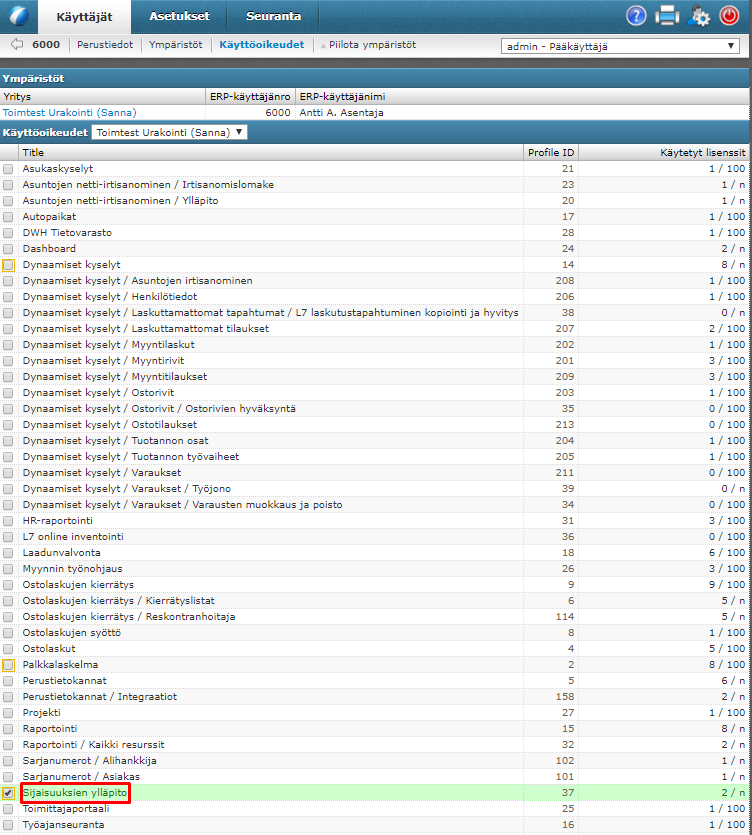752x835 pixels.
Task: Click the L7 online inventointi row title
Action: coord(73,536)
